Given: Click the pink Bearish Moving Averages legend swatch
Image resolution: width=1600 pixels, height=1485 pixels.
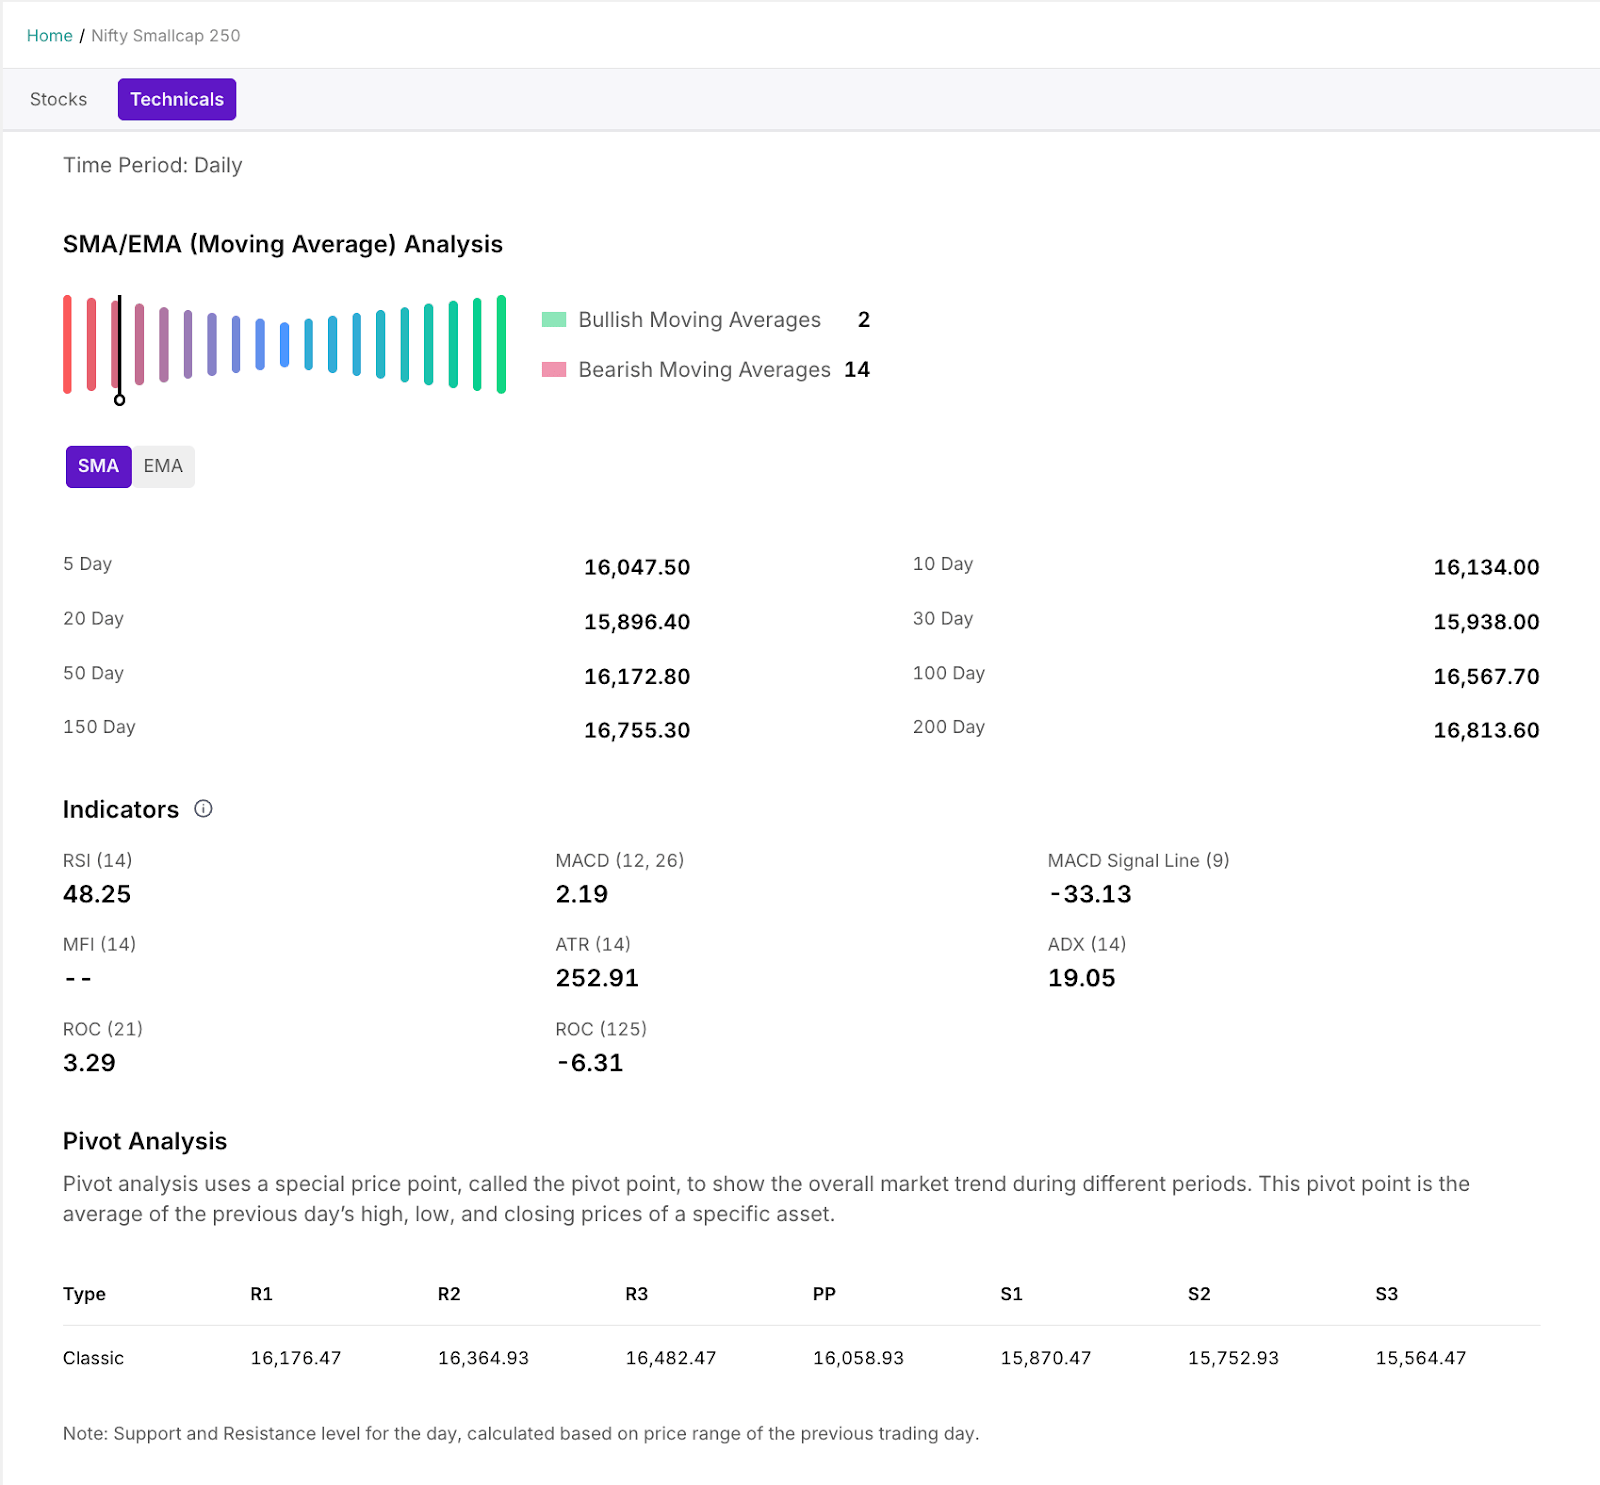Looking at the screenshot, I should (x=554, y=370).
